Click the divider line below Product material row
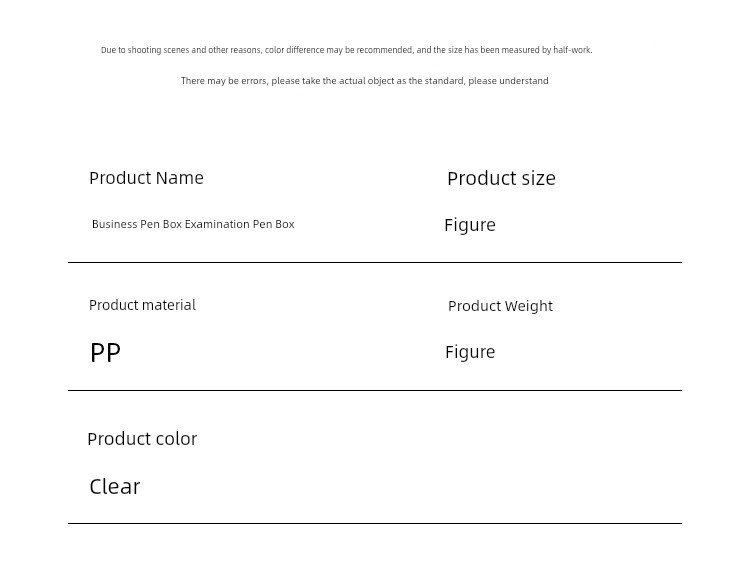Viewport: 750px width, 572px height. [x=375, y=390]
